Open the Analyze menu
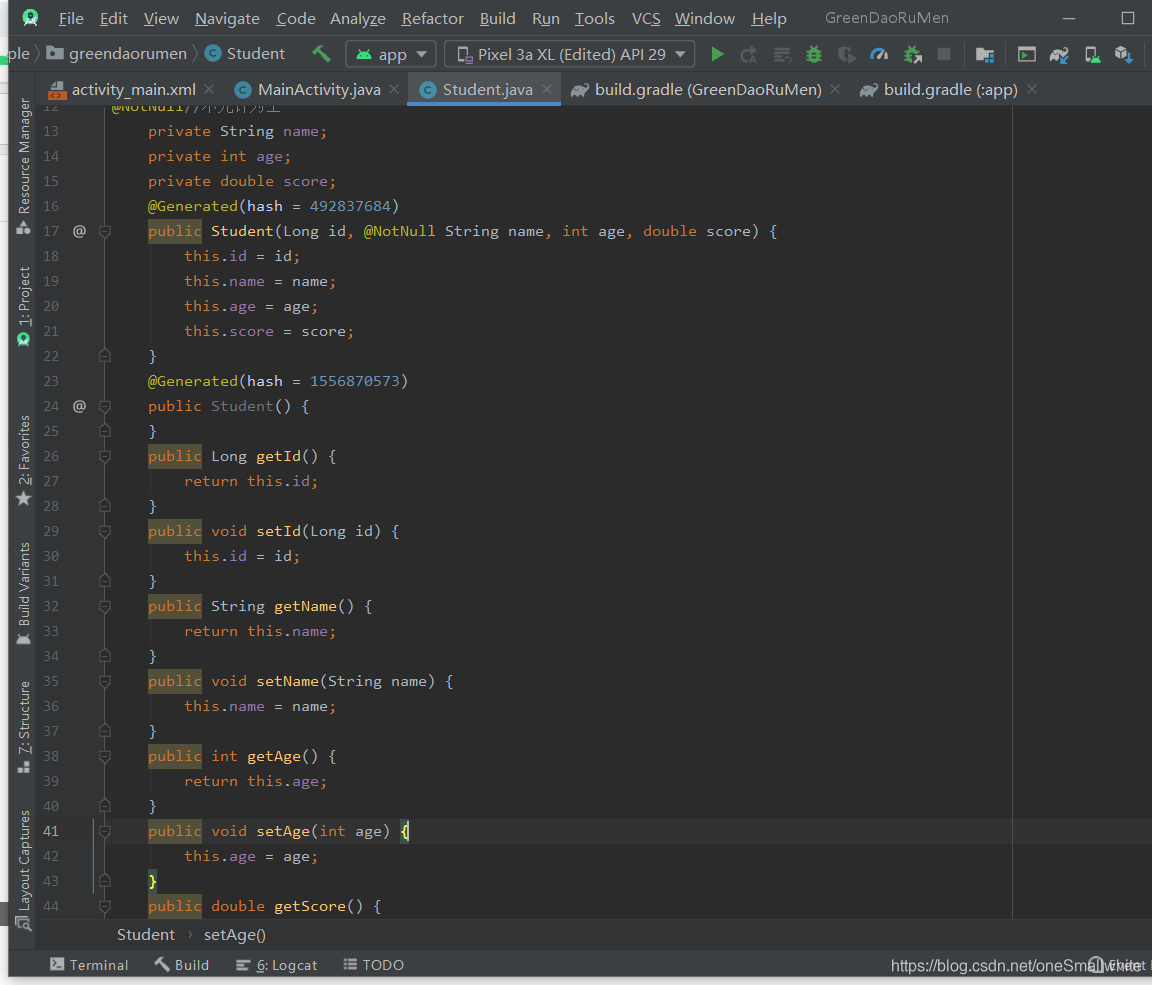 click(358, 18)
